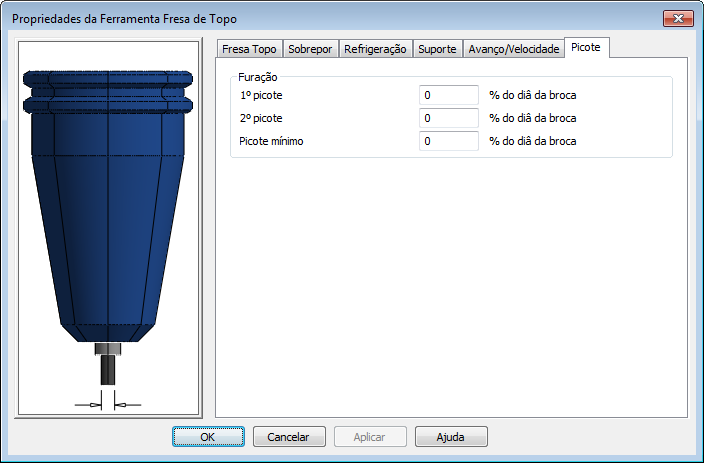
Task: Click '% do diâ da broca' beside Picote mínimo
Action: pos(532,141)
